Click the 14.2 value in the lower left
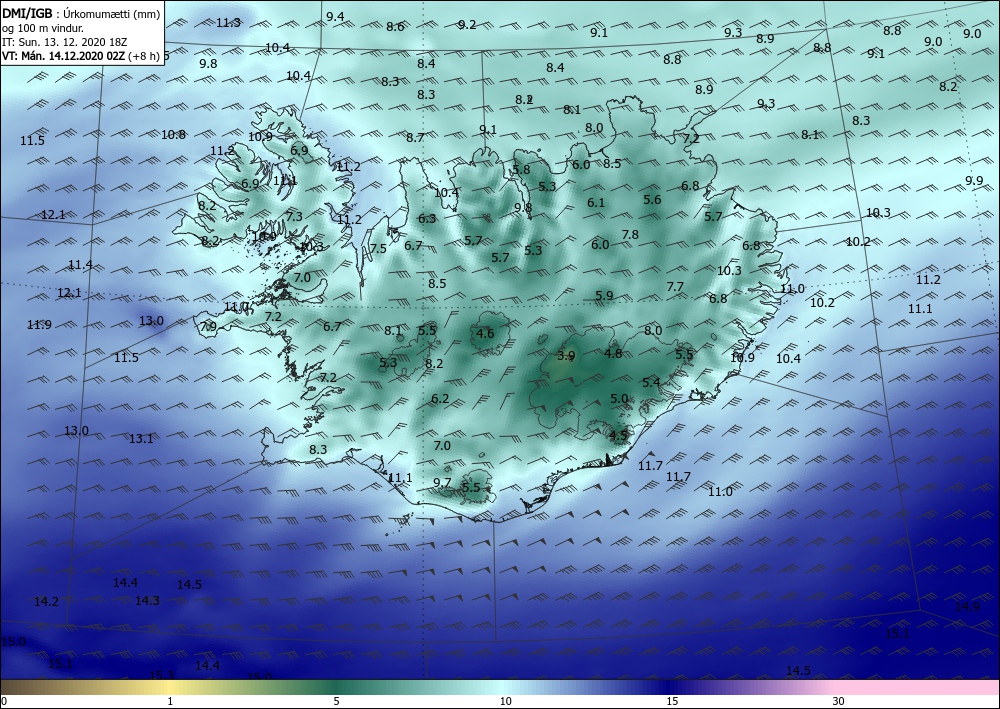This screenshot has width=1000, height=709. click(46, 602)
